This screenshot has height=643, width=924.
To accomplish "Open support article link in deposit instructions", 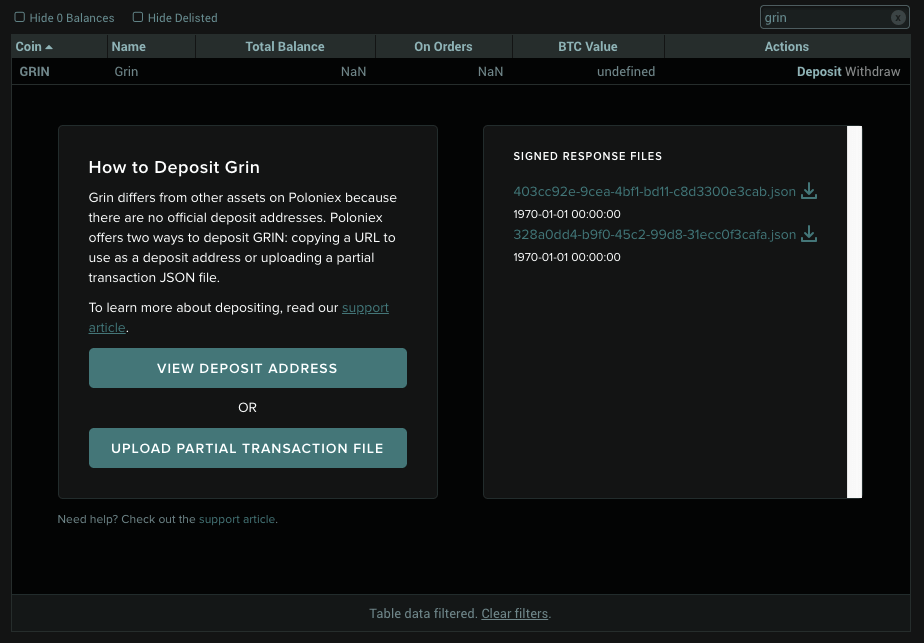I will pos(365,308).
